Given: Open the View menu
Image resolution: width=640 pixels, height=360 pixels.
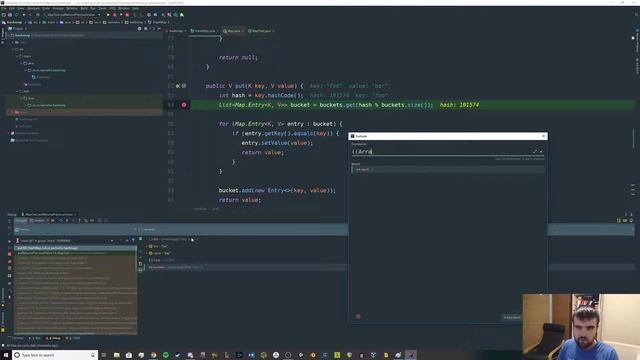Looking at the screenshot, I should coord(20,8).
